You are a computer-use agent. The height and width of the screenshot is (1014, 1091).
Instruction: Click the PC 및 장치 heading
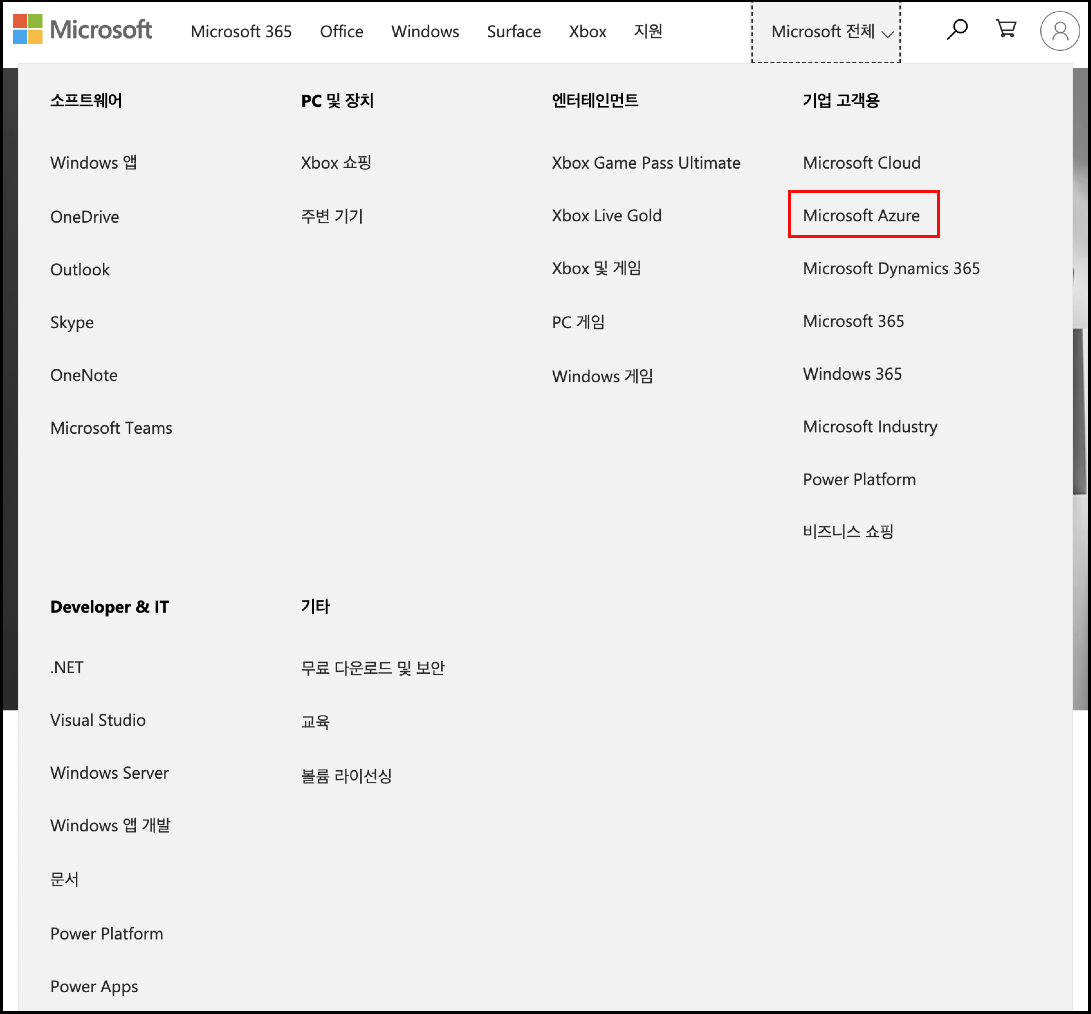(337, 101)
